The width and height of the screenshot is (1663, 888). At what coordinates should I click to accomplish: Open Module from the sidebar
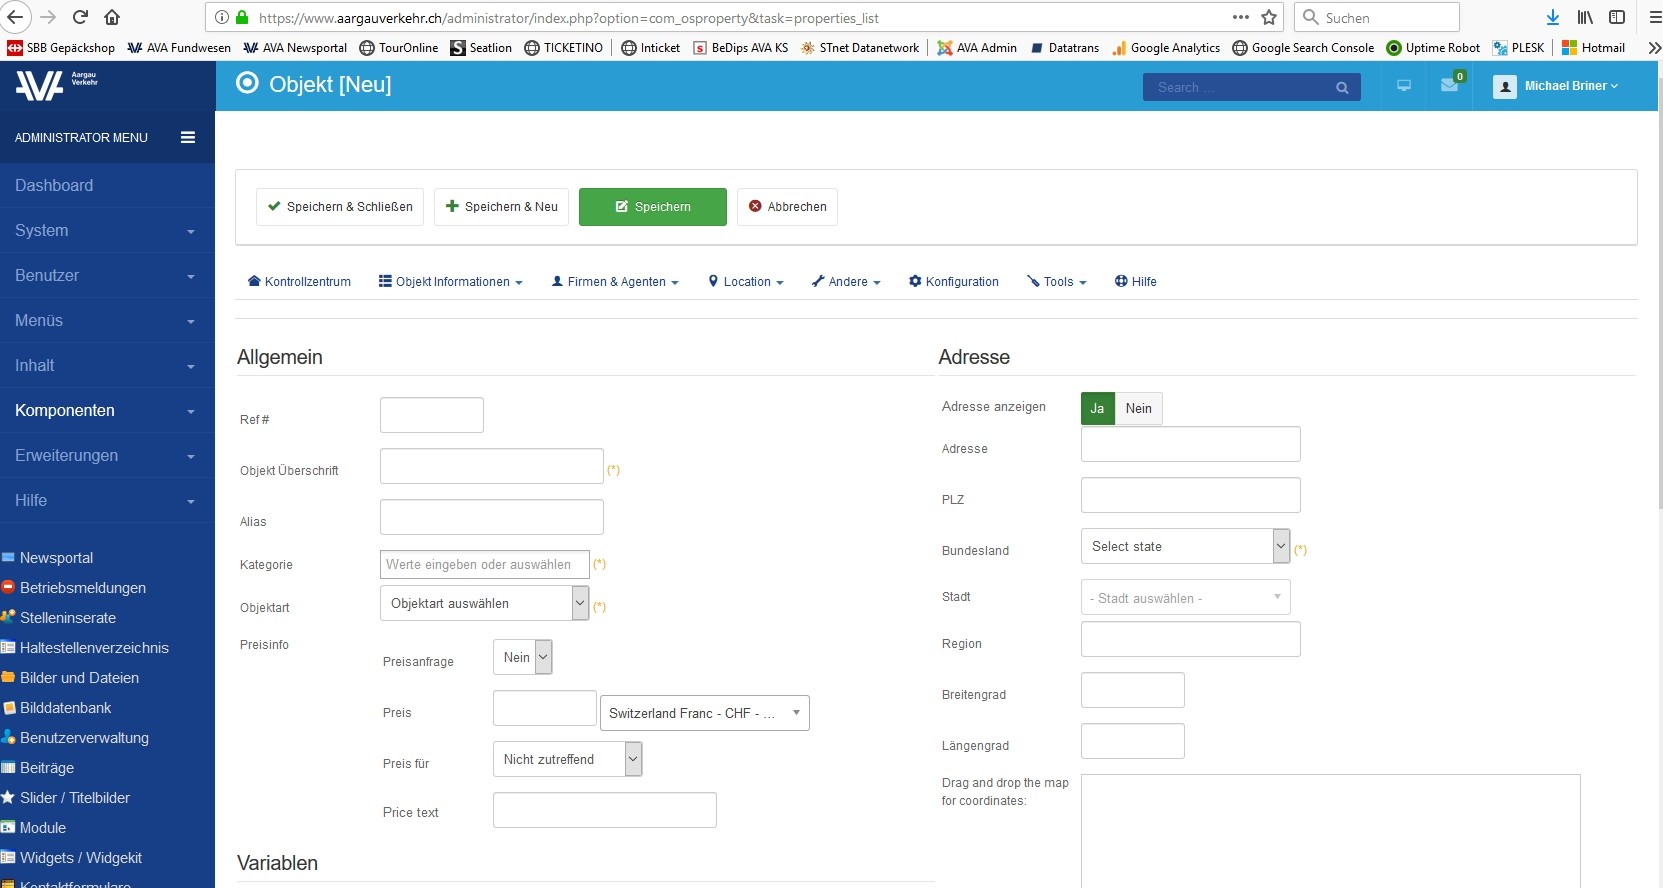42,828
